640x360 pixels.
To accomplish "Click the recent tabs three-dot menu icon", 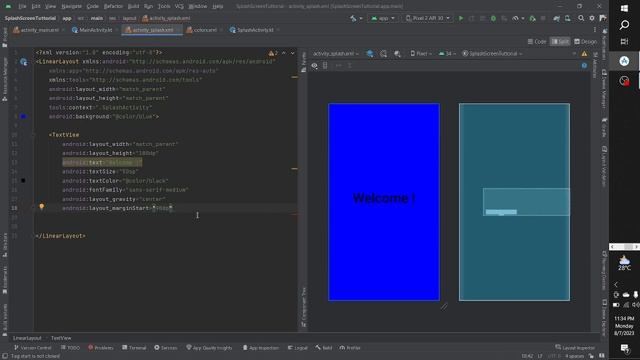I will (595, 30).
